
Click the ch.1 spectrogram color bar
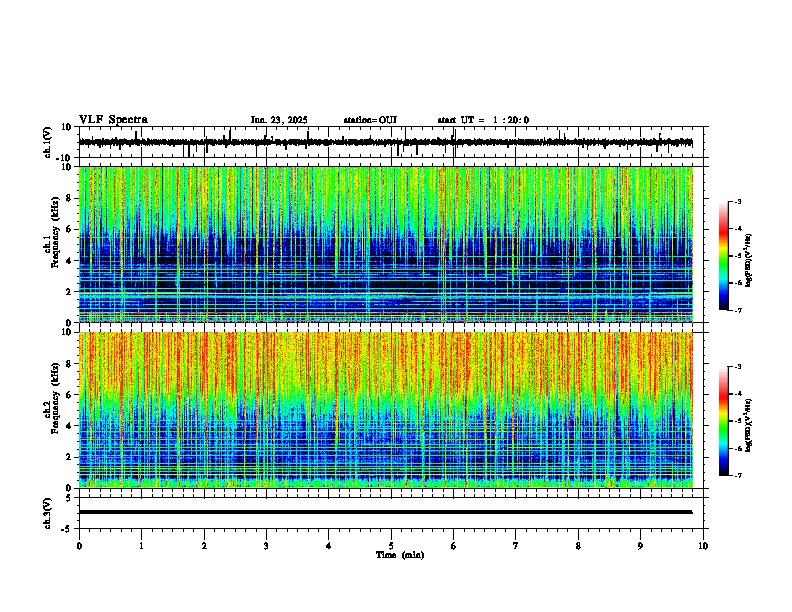tap(724, 256)
